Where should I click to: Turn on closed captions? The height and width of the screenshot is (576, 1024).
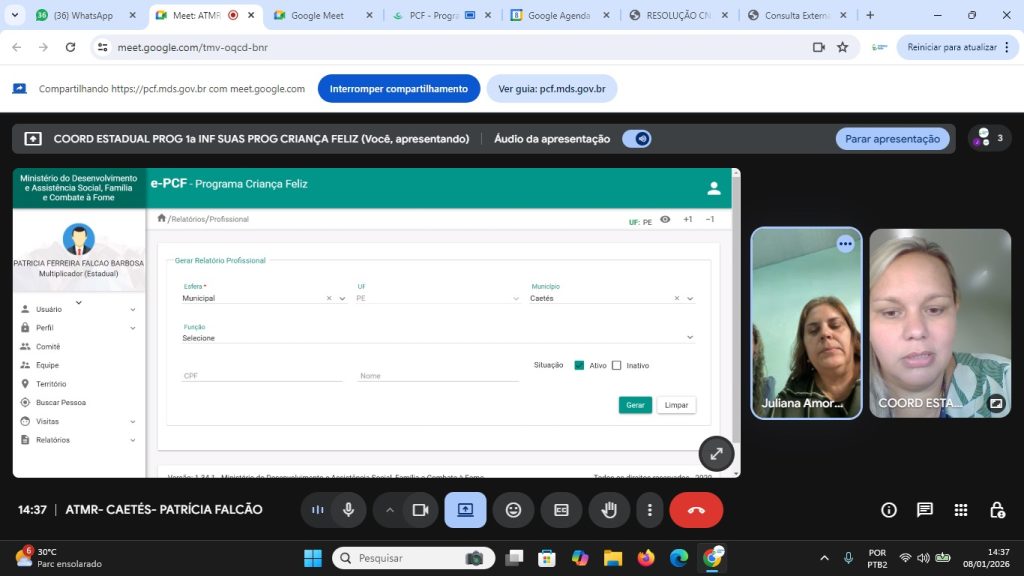coord(561,510)
